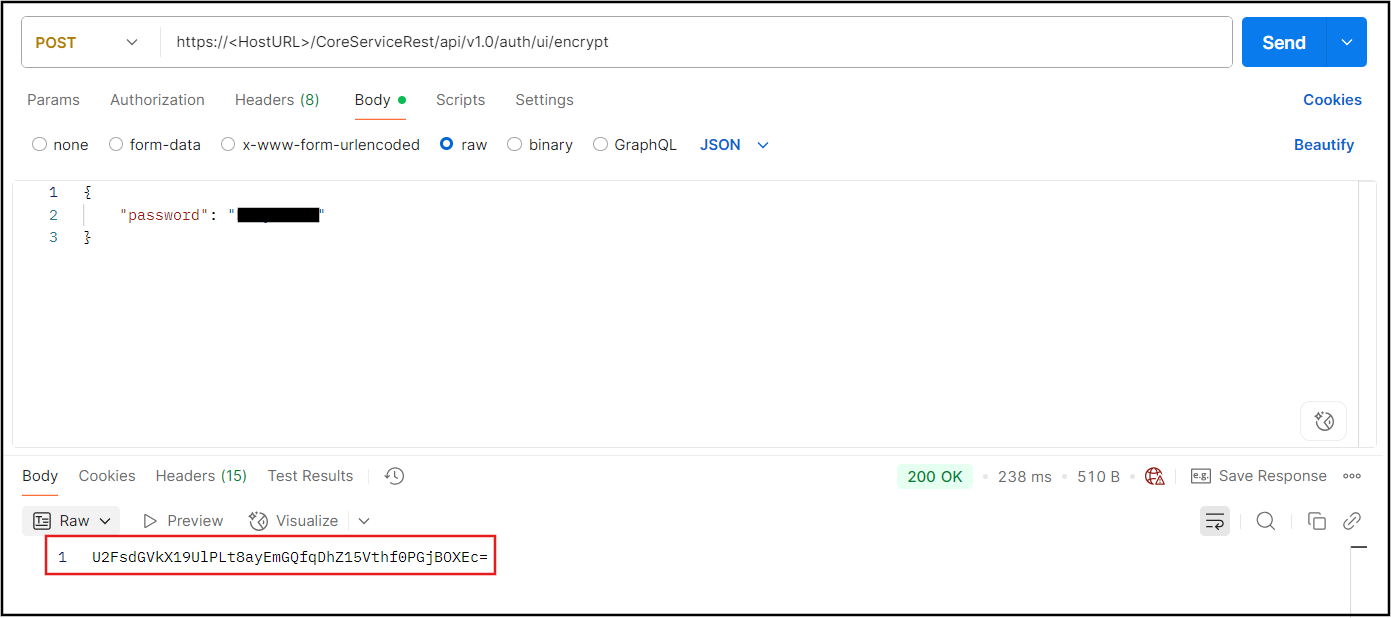Click the network globe warning icon

[1155, 476]
